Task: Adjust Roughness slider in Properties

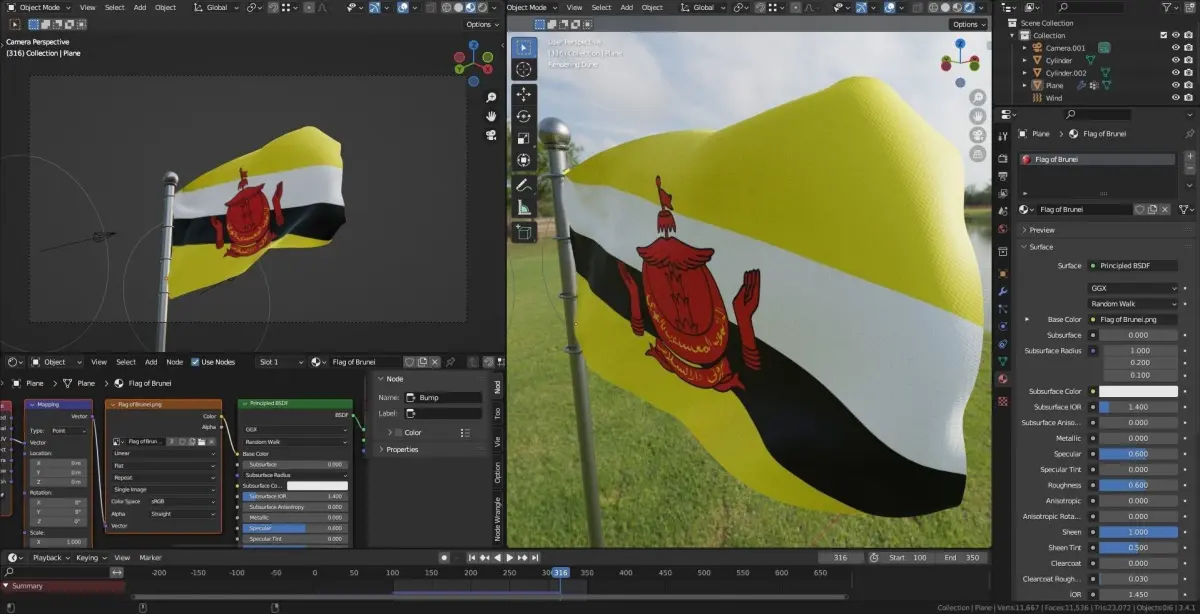Action: (1138, 485)
